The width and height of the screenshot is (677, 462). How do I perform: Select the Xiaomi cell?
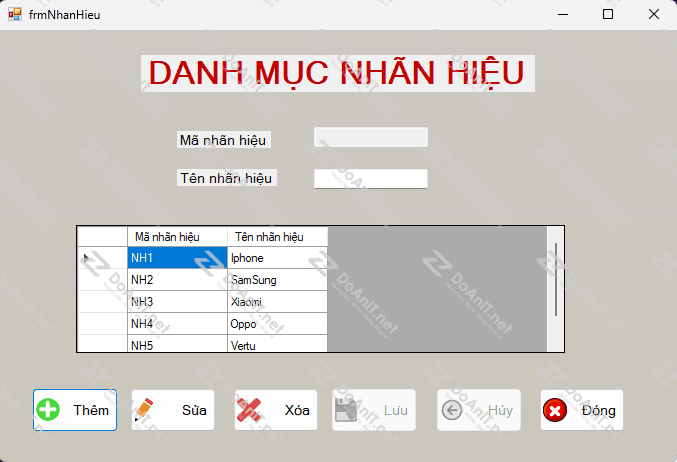click(278, 302)
